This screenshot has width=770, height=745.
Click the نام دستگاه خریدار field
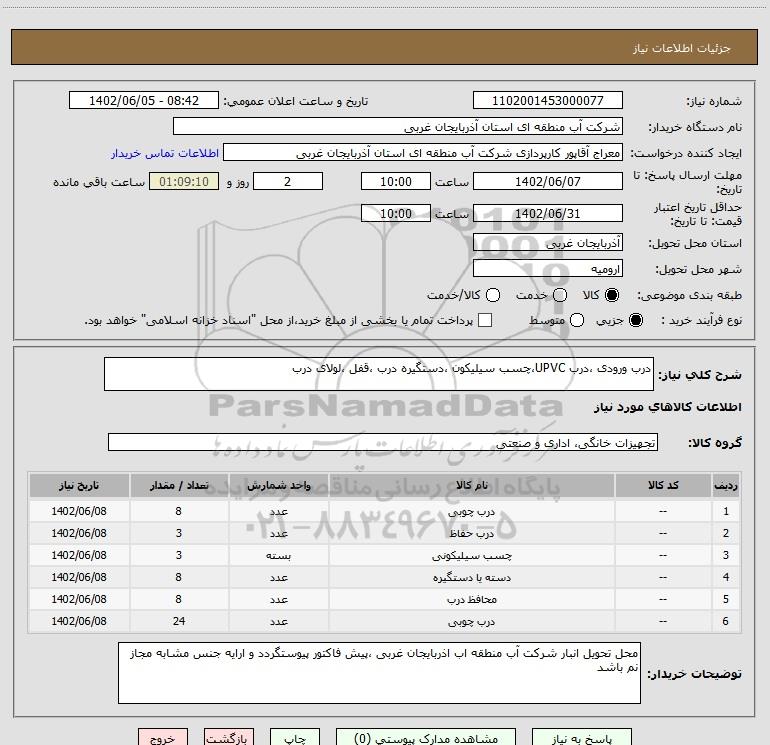click(x=398, y=127)
